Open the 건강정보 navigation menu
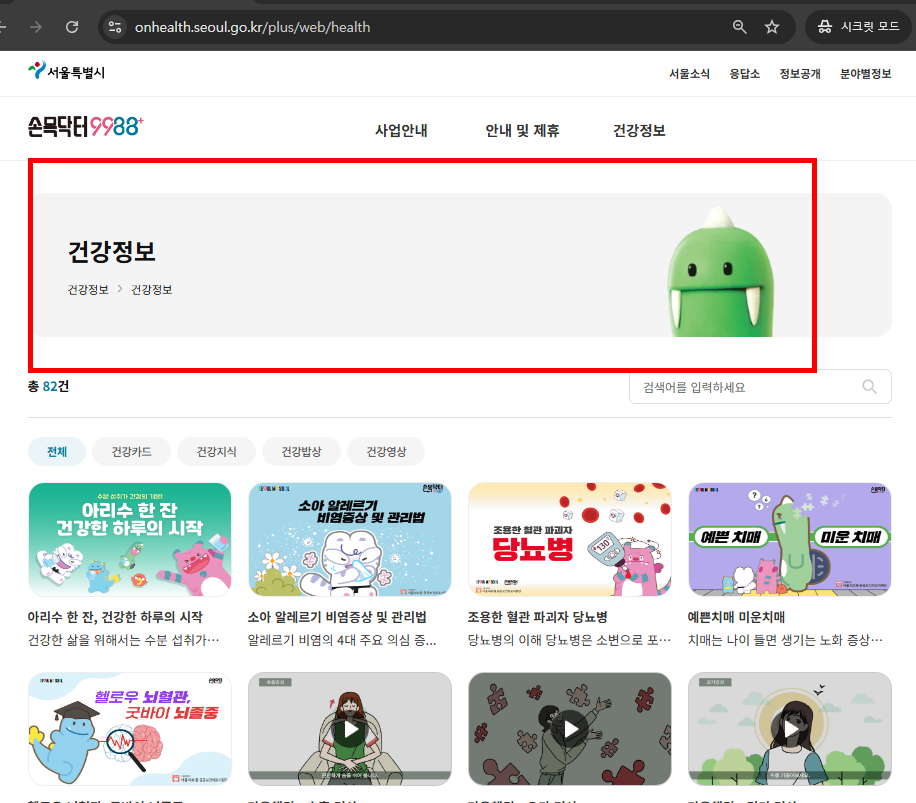The width and height of the screenshot is (916, 803). 639,129
